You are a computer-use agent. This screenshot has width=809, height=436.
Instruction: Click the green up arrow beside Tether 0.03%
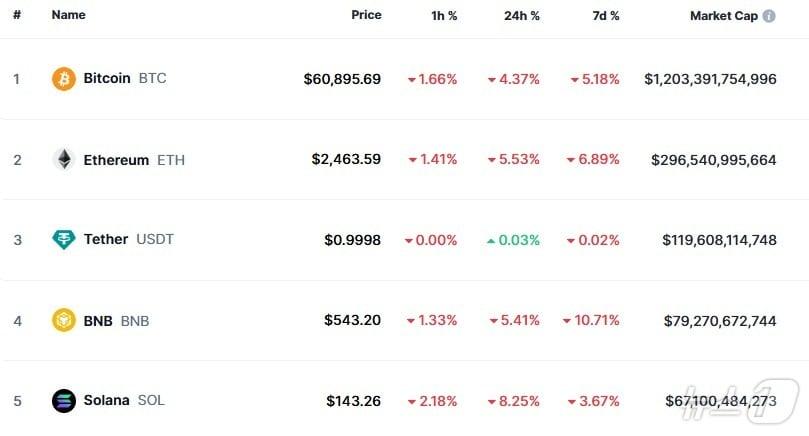pyautogui.click(x=491, y=241)
